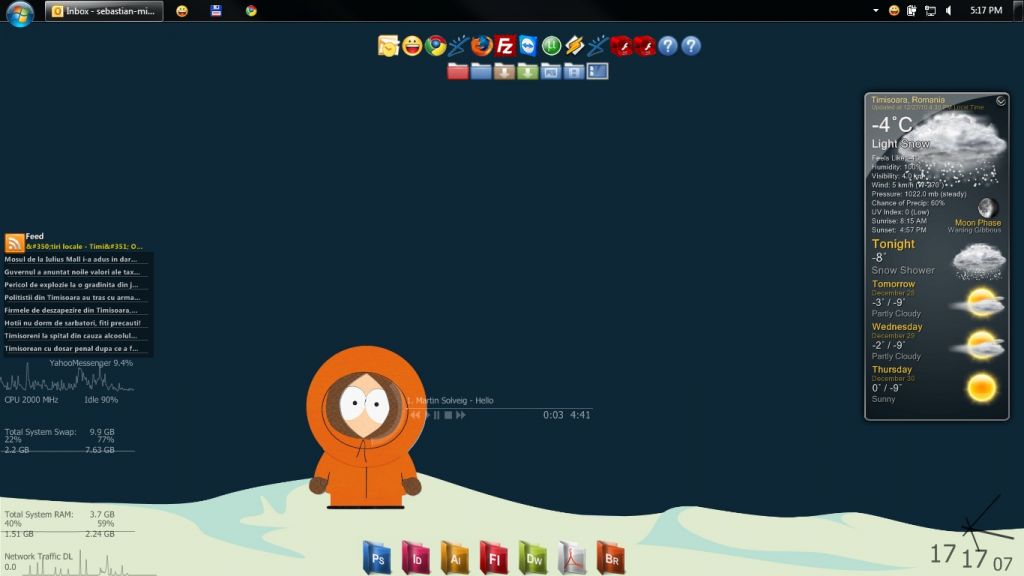
Task: Click the orange RSS Feed icon
Action: coord(14,242)
